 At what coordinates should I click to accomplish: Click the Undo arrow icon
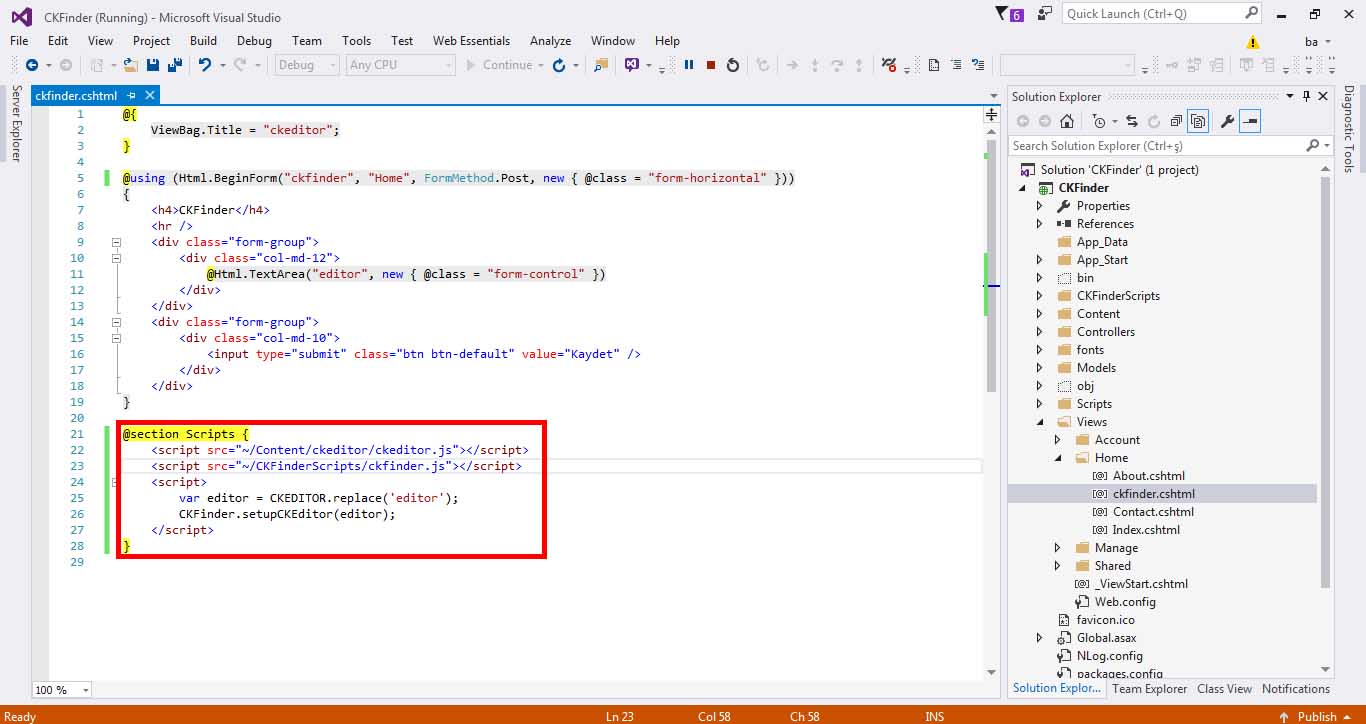click(x=205, y=65)
